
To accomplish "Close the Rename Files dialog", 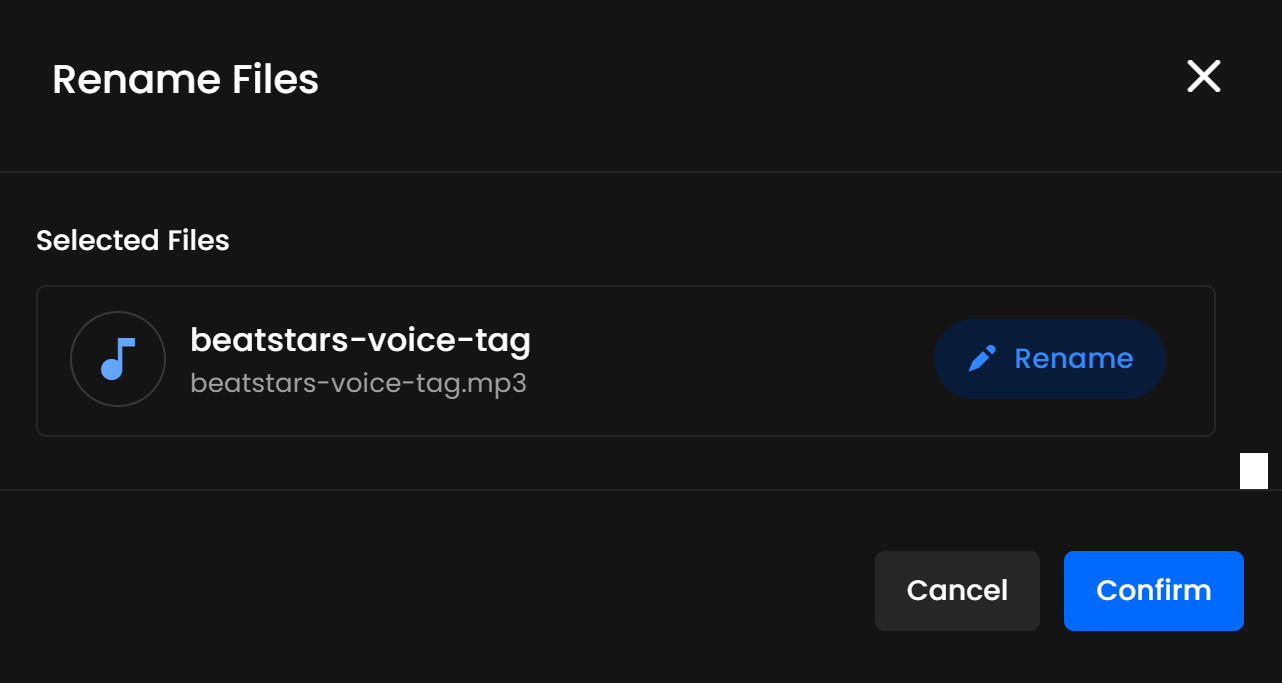I will pyautogui.click(x=1203, y=76).
